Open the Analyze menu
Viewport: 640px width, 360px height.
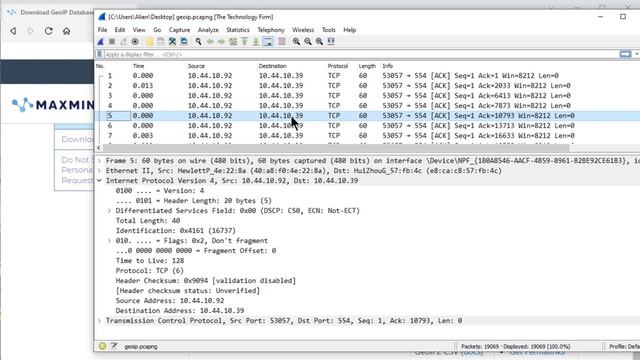point(208,30)
